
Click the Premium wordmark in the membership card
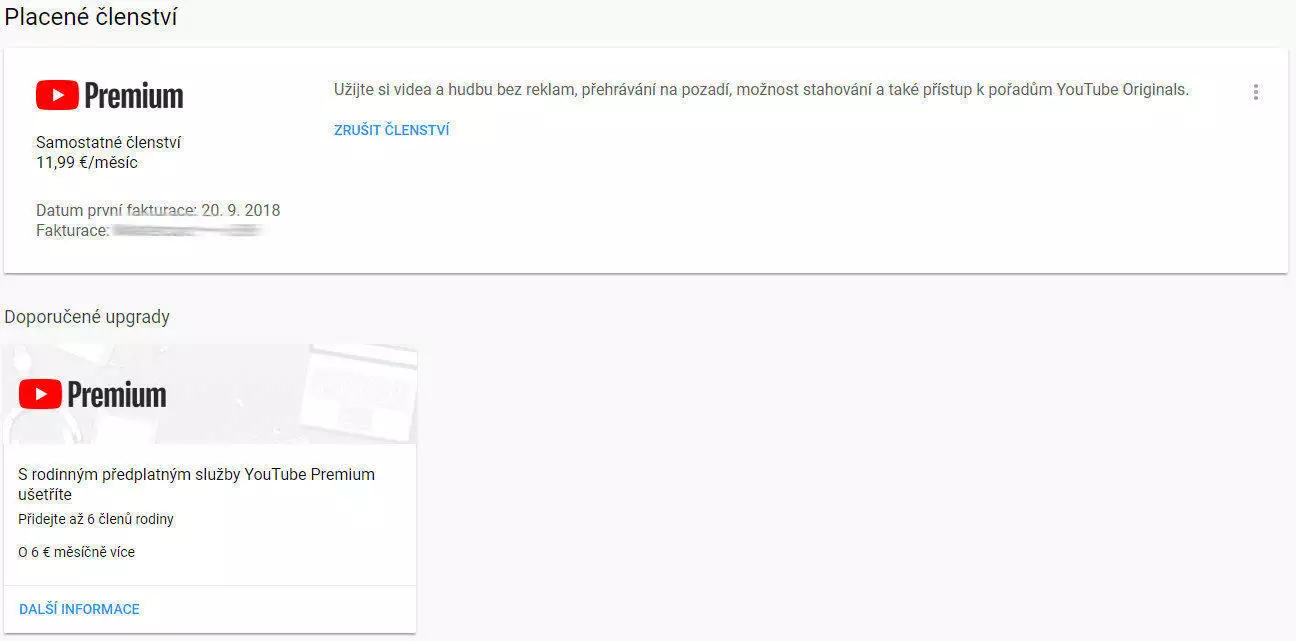134,96
